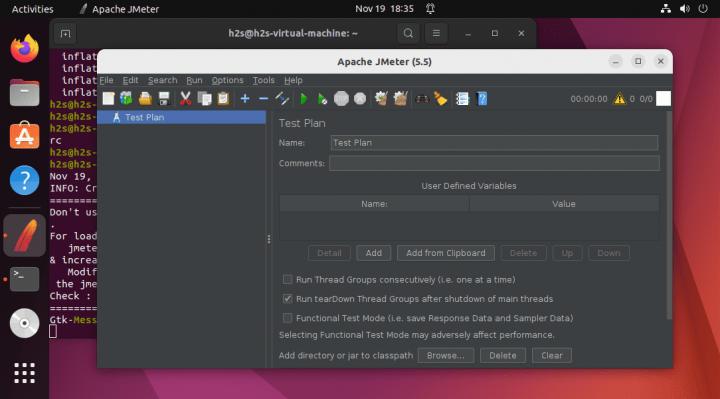Click the Down button
The image size is (720, 399).
(x=608, y=253)
